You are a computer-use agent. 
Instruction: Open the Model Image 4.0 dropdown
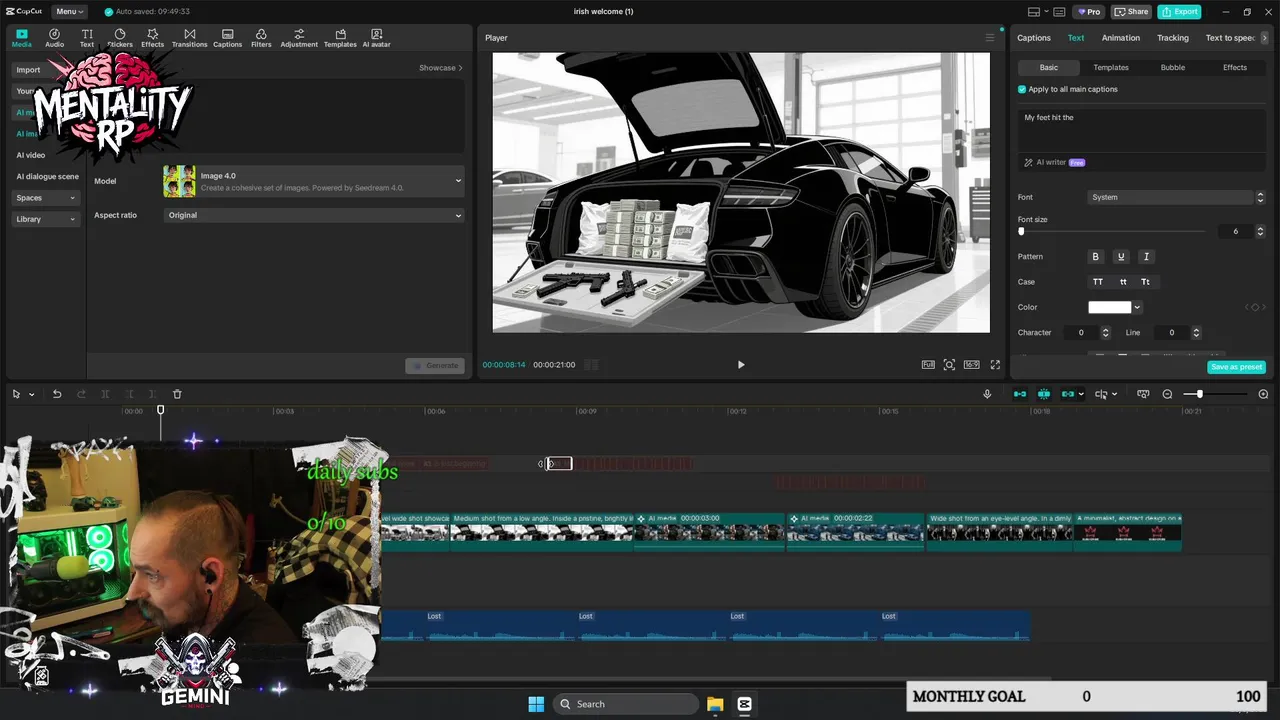tap(314, 181)
